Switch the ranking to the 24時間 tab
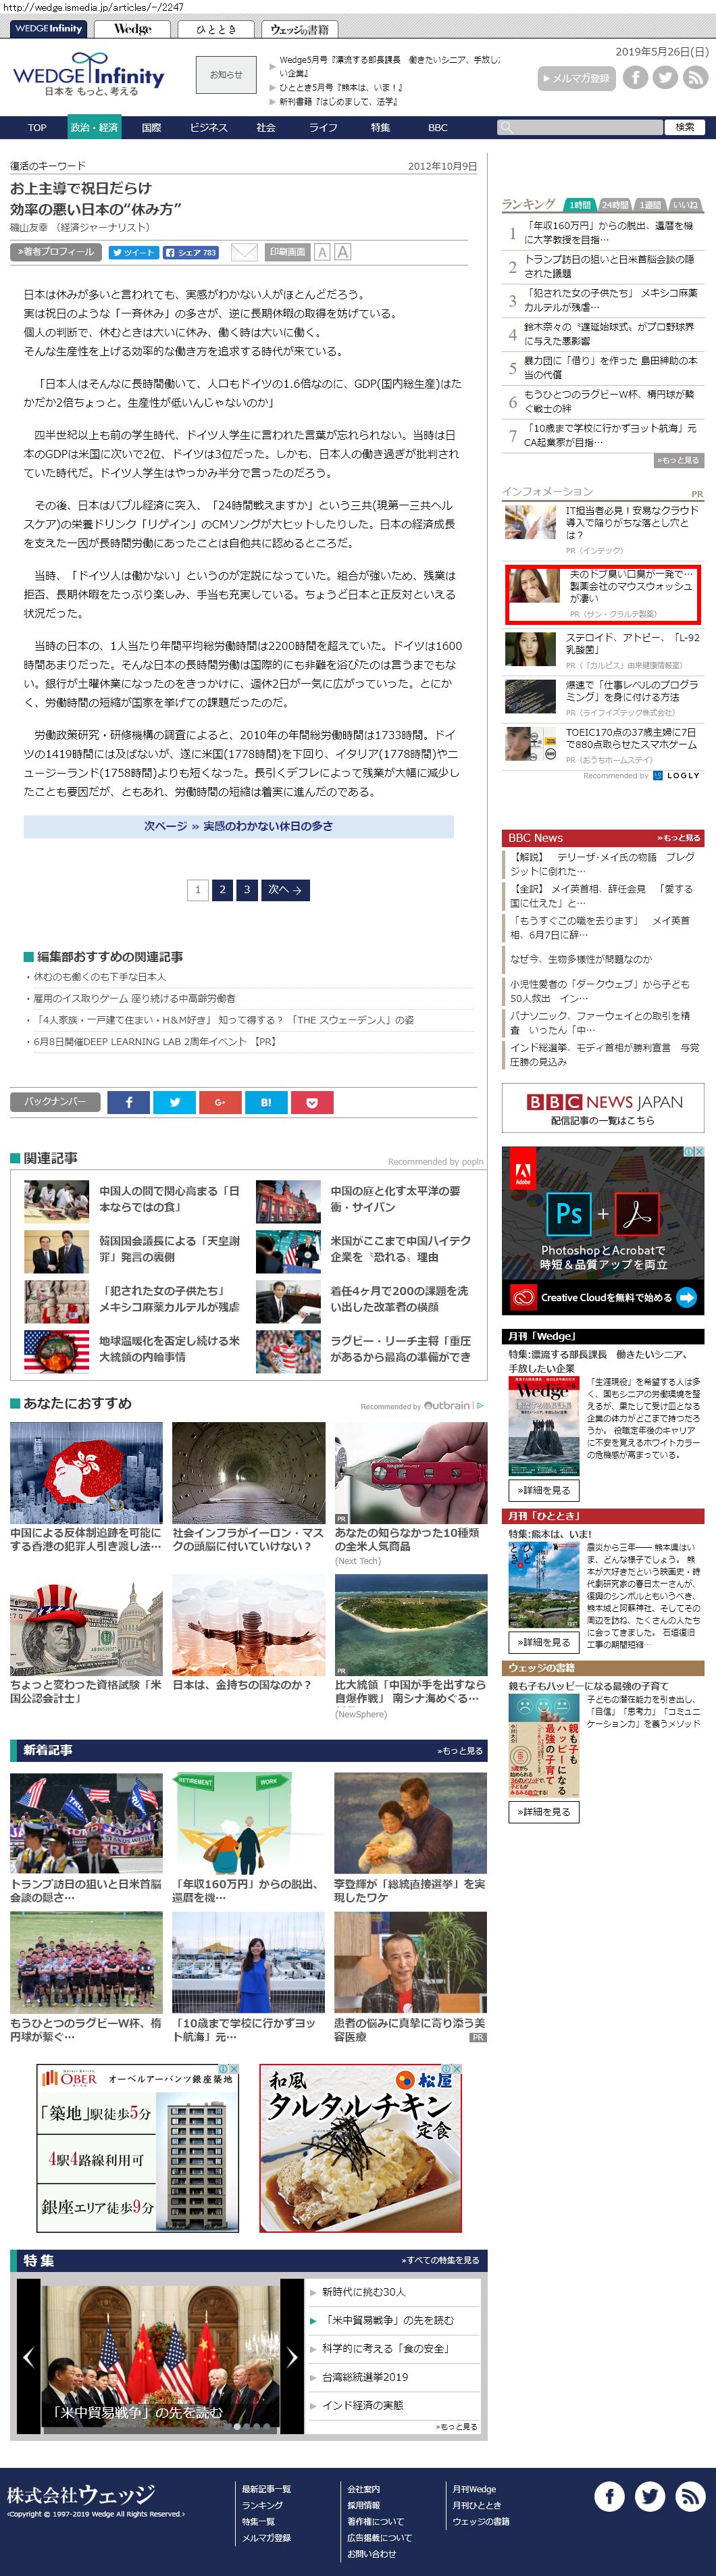The image size is (716, 2576). (614, 205)
